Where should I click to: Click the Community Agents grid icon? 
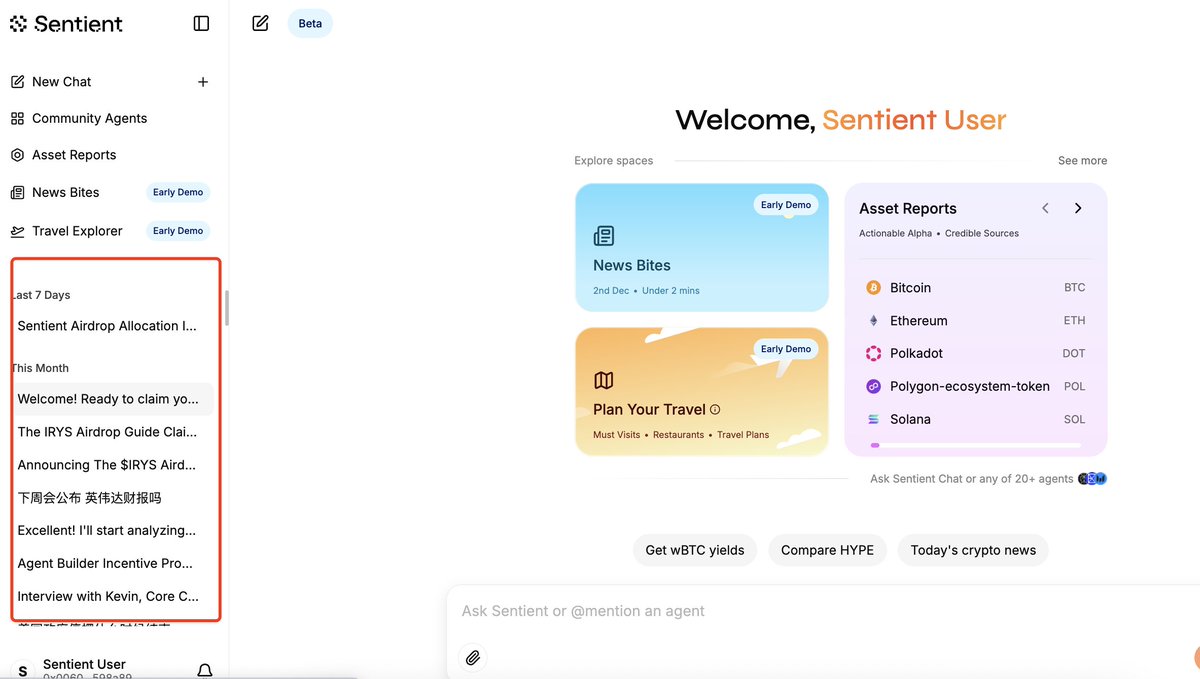[17, 118]
